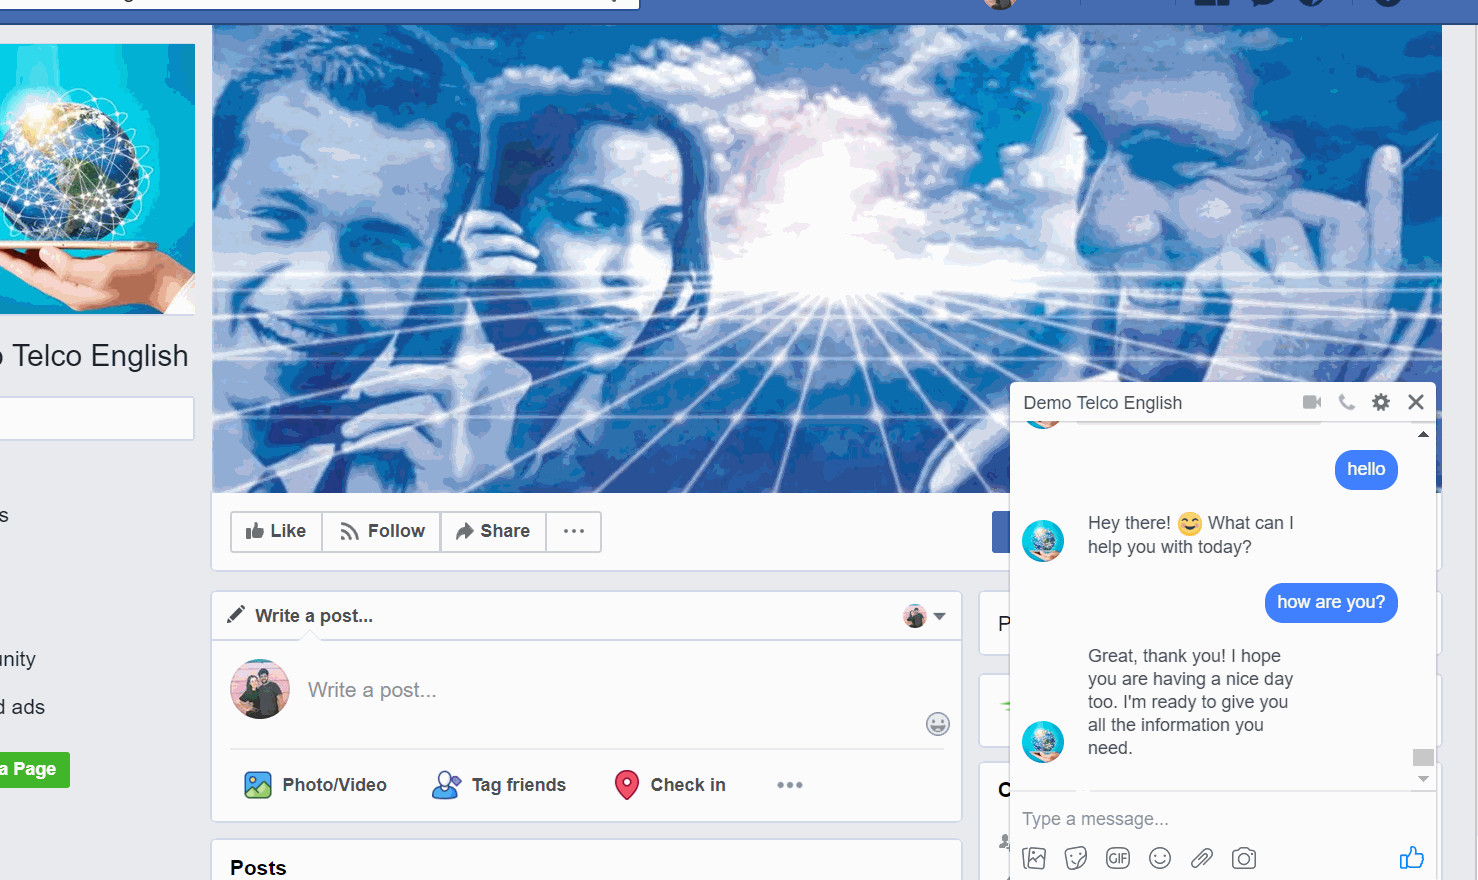Select Tag friends post option
This screenshot has height=880, width=1478.
pos(500,785)
